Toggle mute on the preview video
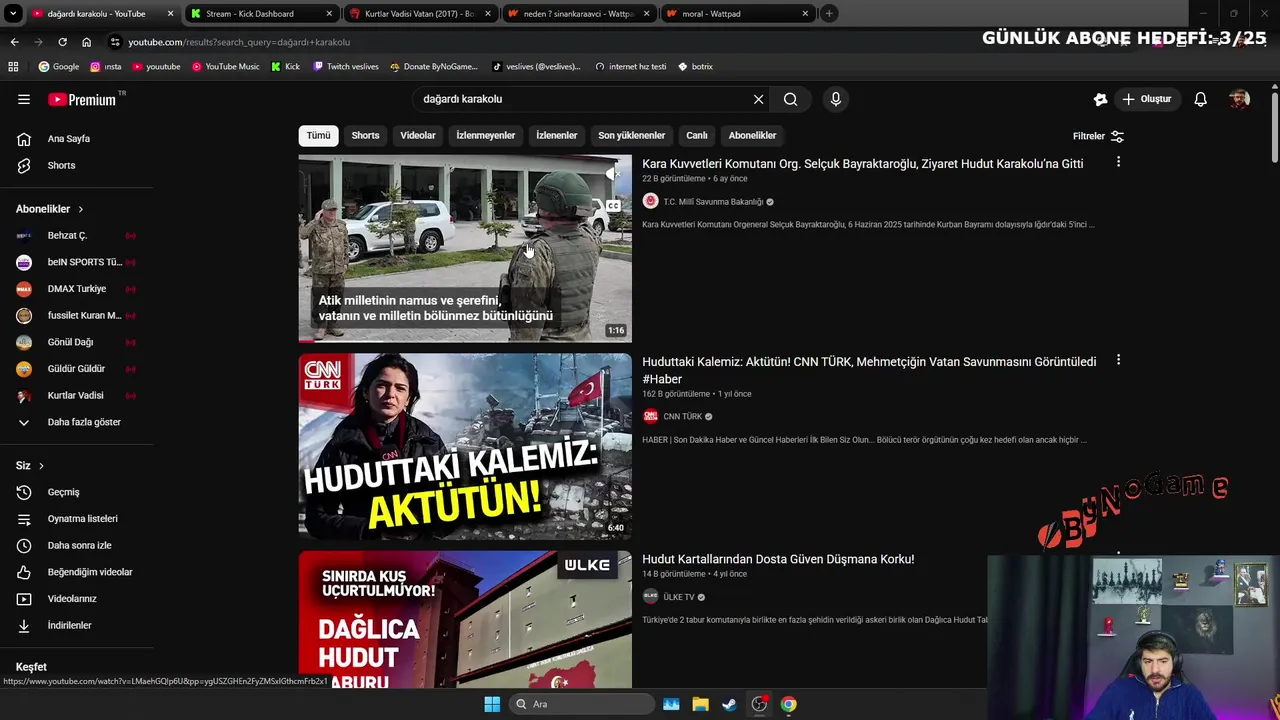Viewport: 1280px width, 720px height. [x=613, y=174]
